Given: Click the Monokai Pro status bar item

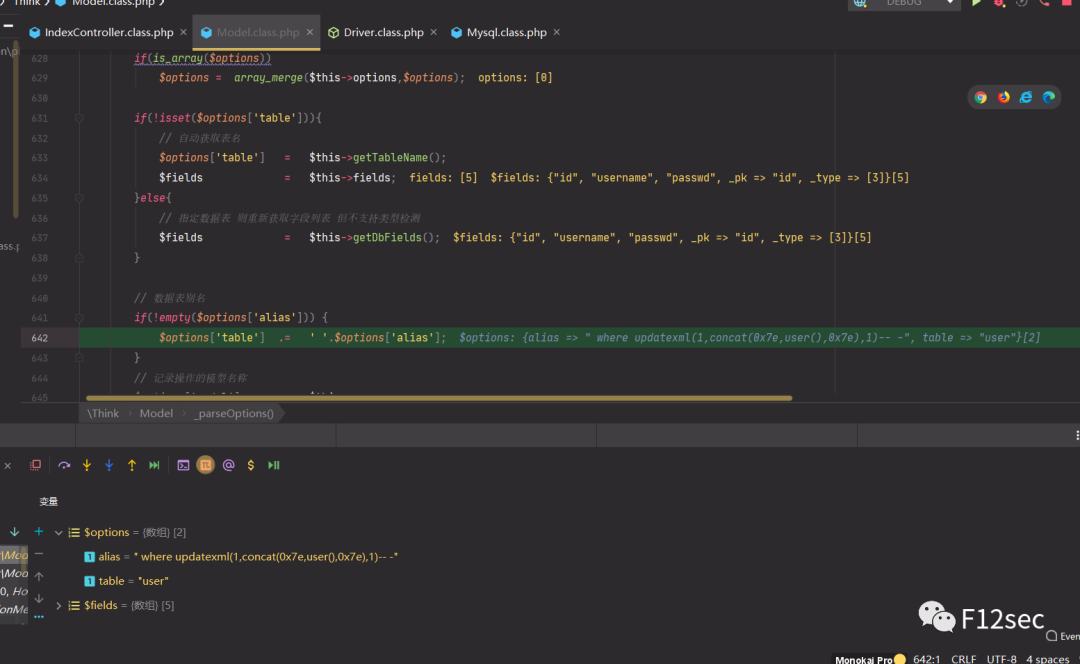Looking at the screenshot, I should tap(870, 659).
